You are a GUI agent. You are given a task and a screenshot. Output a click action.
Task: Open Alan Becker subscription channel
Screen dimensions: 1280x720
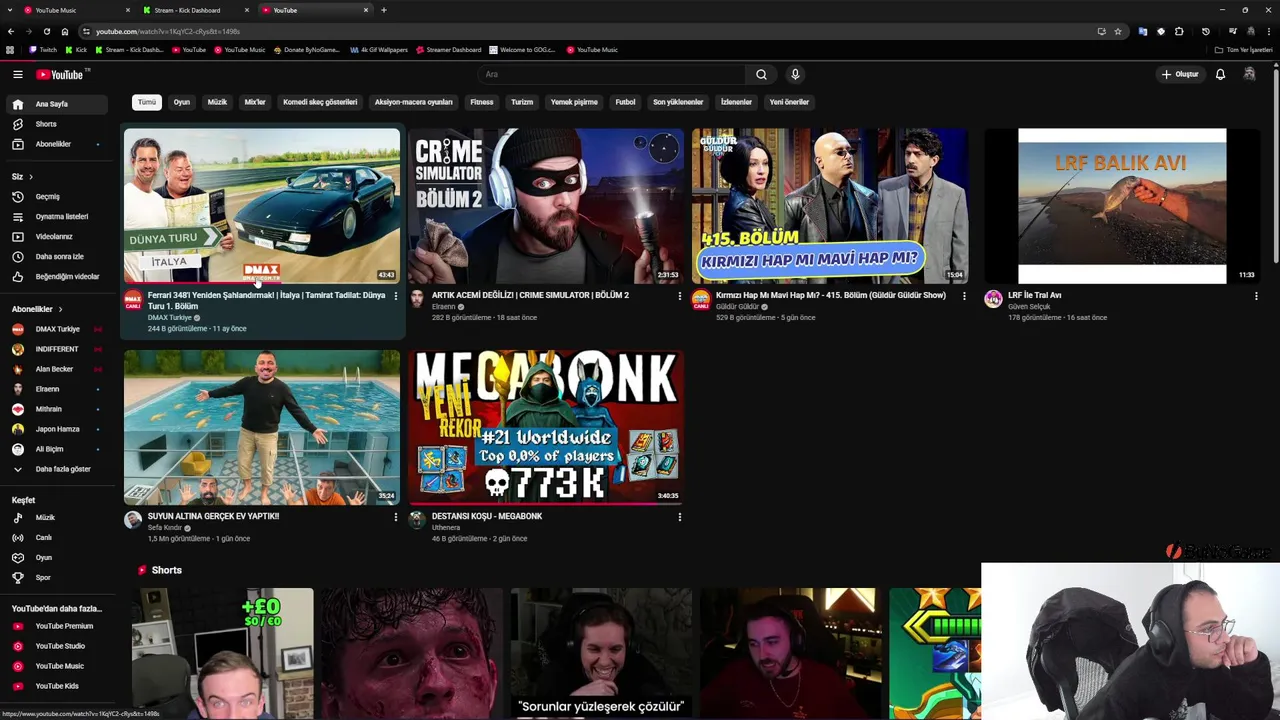pos(57,369)
